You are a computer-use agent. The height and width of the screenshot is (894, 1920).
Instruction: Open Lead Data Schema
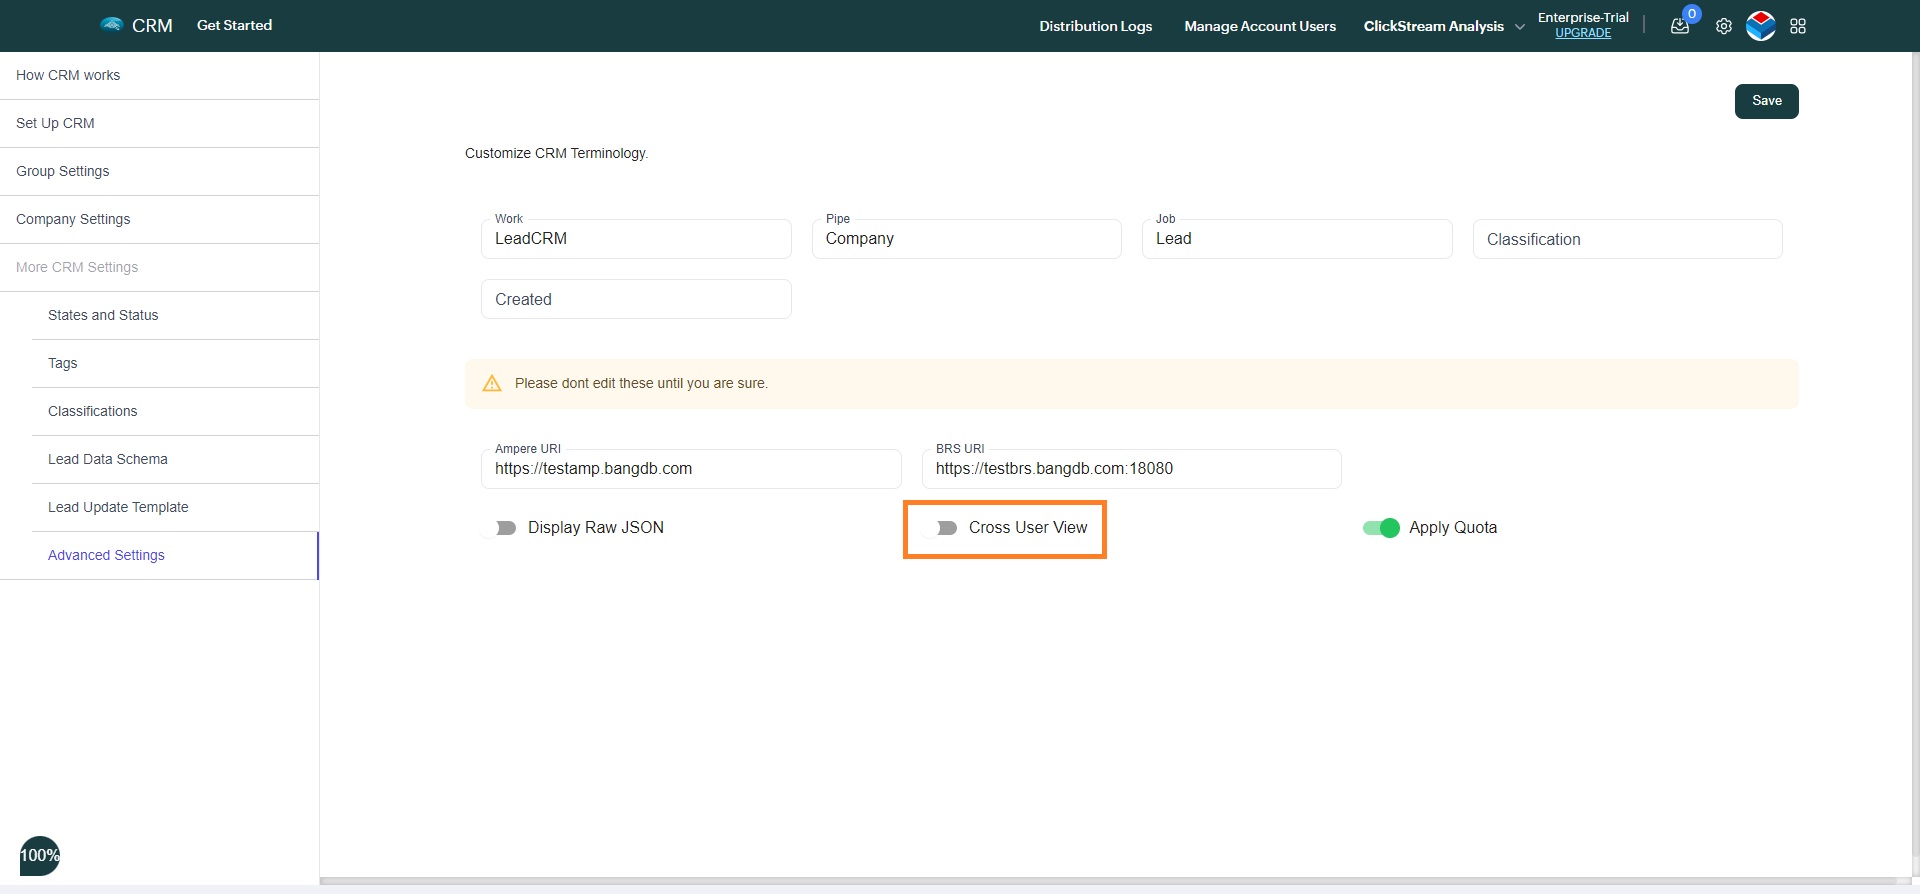click(x=176, y=459)
